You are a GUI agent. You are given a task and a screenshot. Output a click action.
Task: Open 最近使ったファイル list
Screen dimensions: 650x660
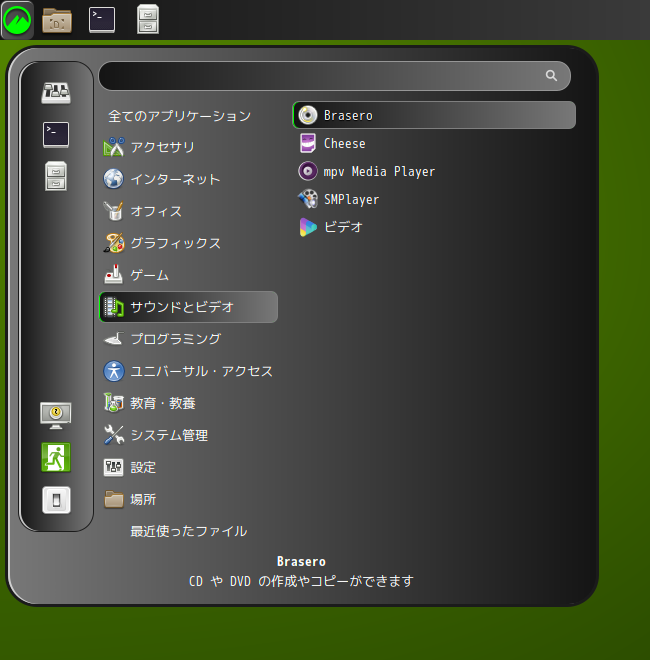click(x=189, y=532)
